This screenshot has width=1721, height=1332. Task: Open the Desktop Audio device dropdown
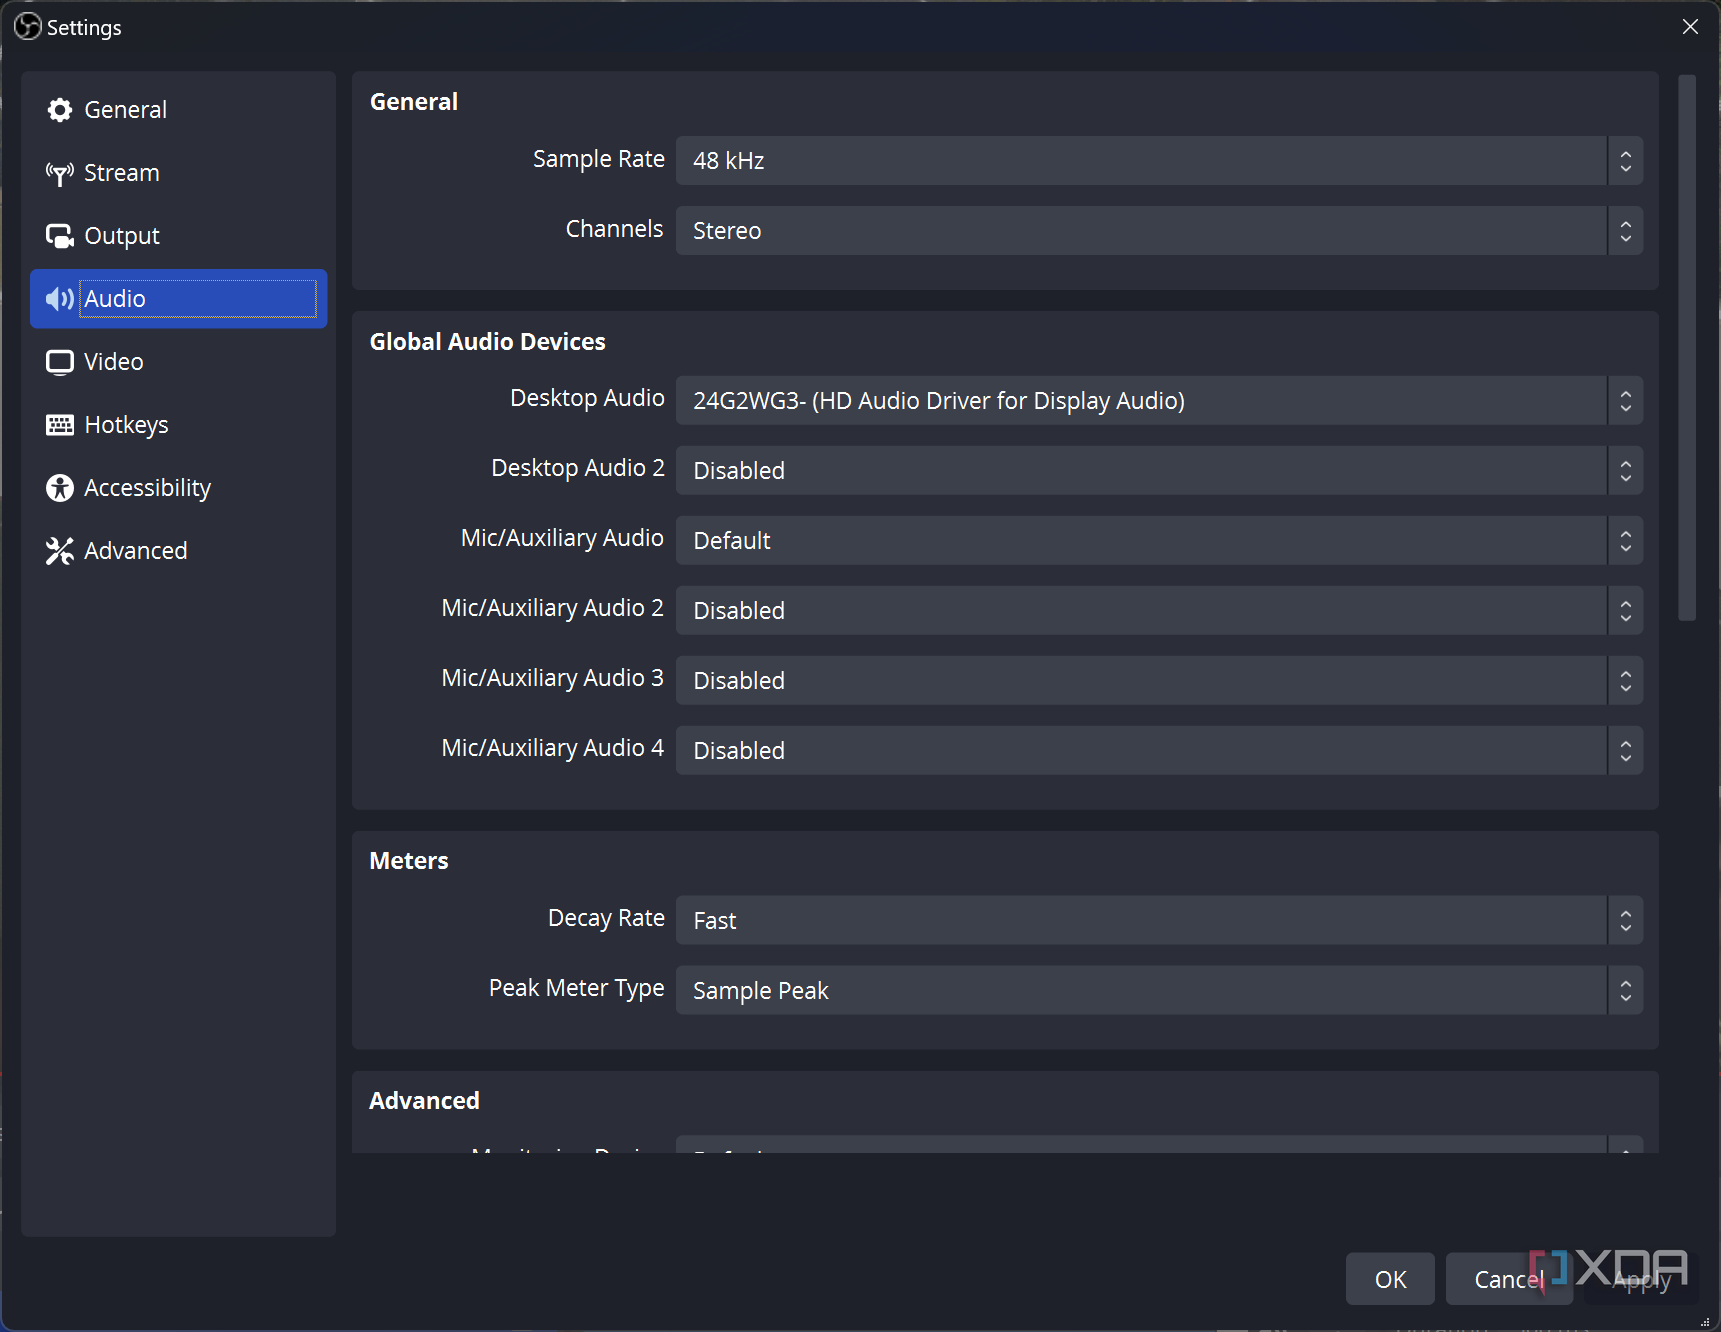tap(1159, 401)
